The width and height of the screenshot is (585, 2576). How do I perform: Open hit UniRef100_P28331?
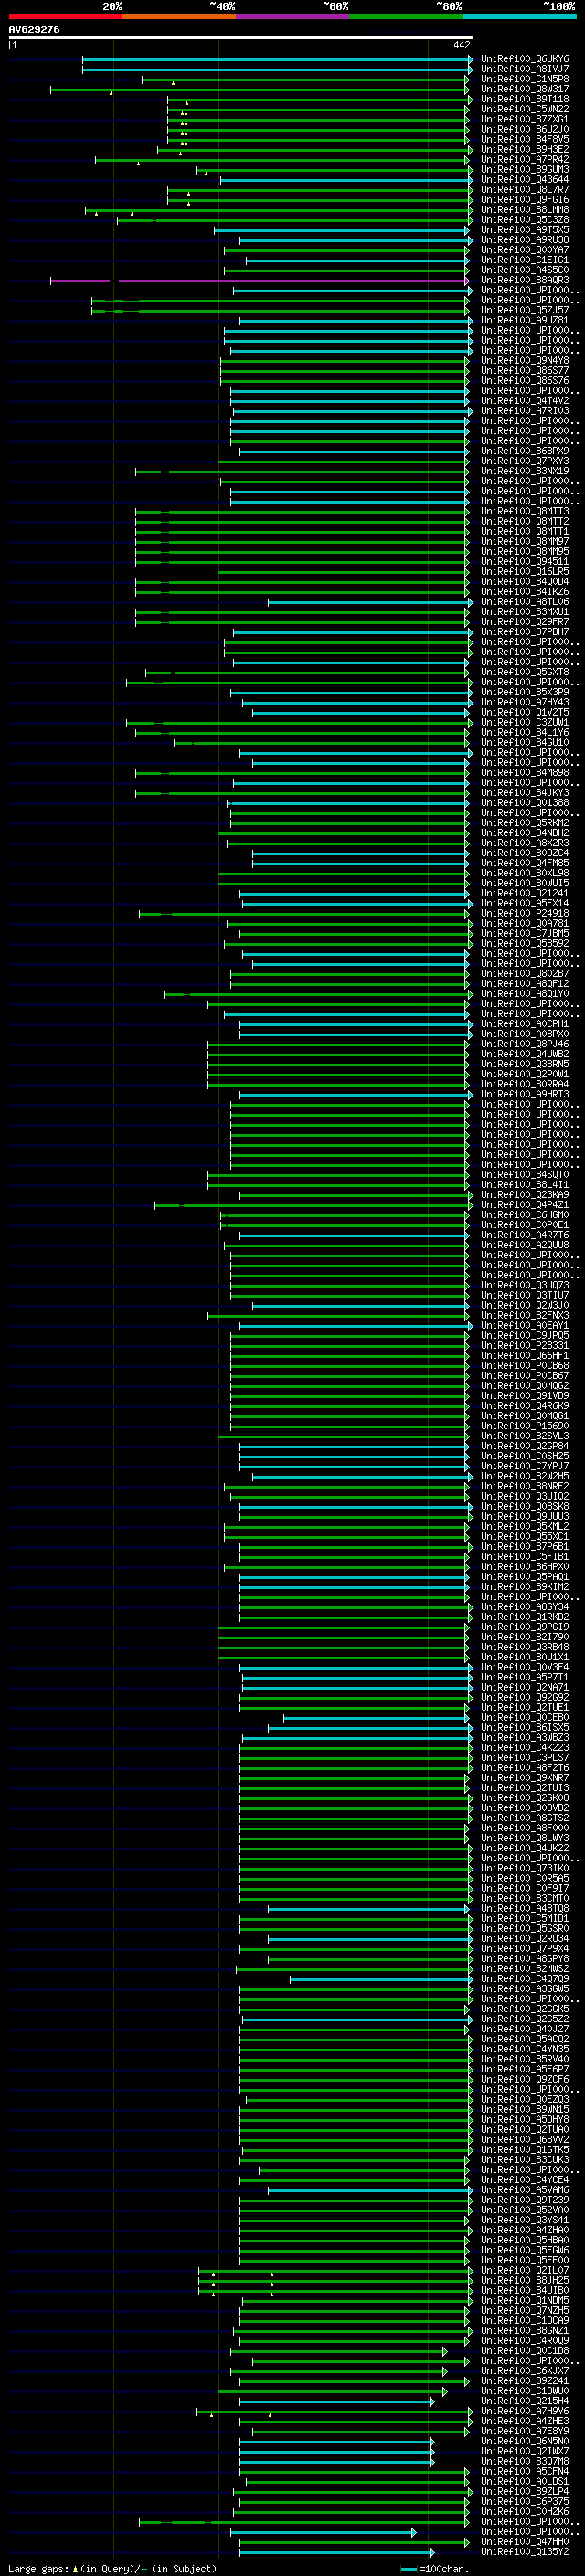525,1346
